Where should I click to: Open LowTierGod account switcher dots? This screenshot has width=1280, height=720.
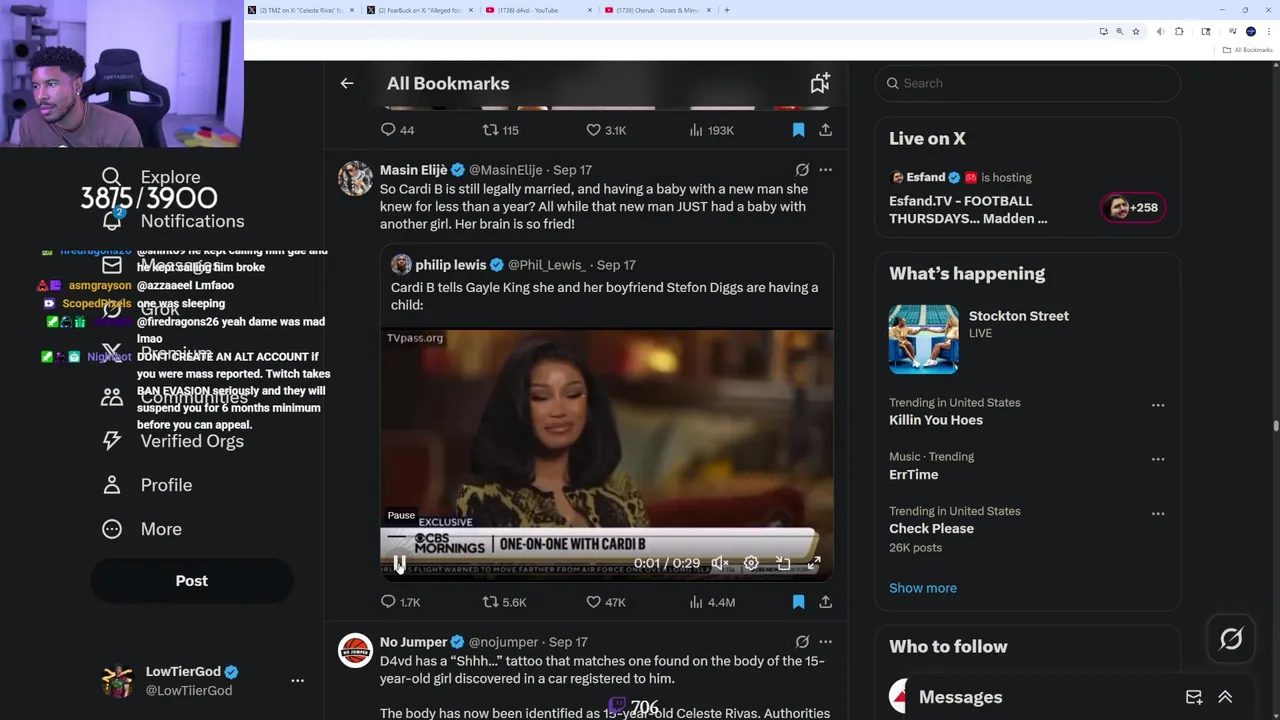tap(297, 680)
